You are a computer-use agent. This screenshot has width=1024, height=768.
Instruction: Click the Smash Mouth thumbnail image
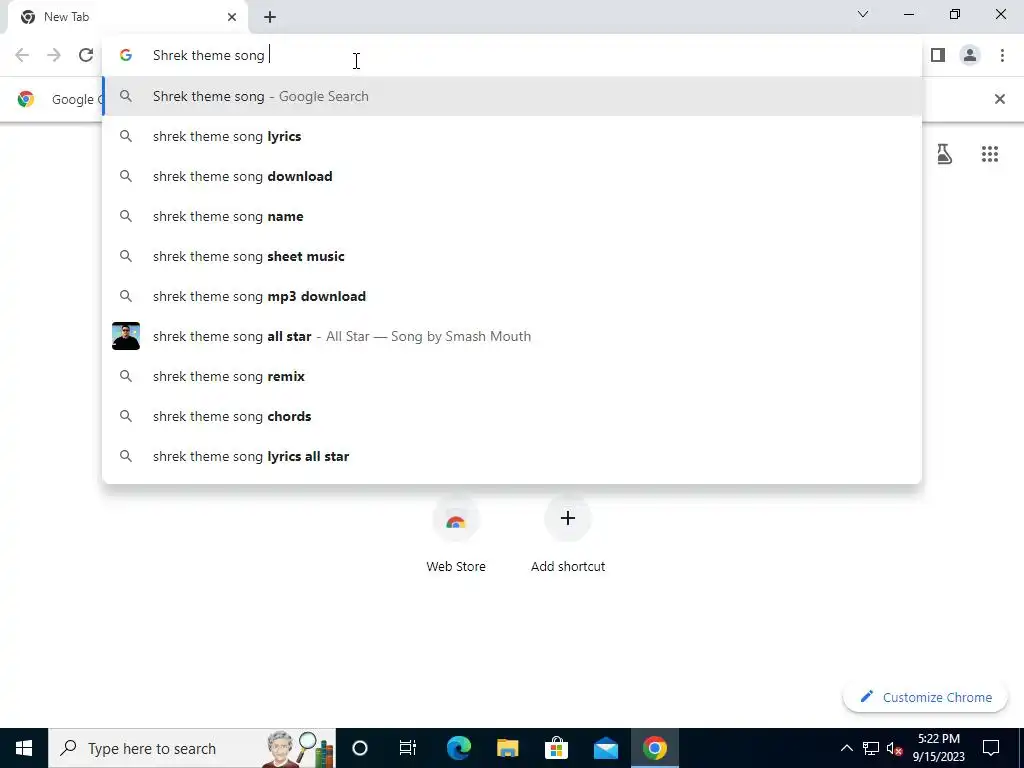pyautogui.click(x=126, y=336)
